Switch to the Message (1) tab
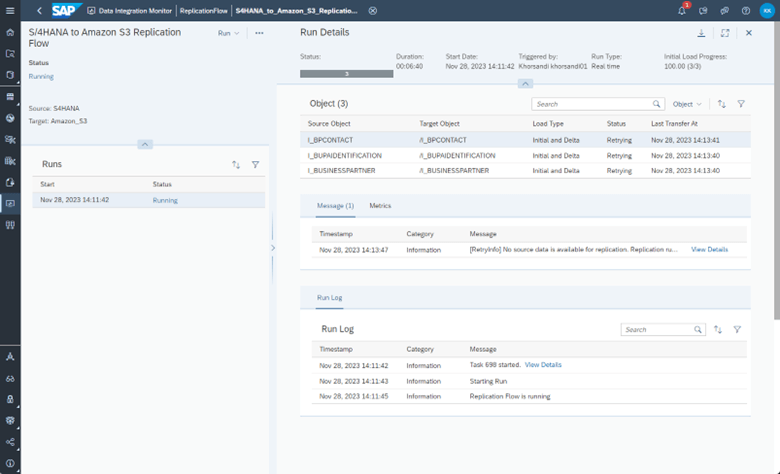 click(335, 206)
